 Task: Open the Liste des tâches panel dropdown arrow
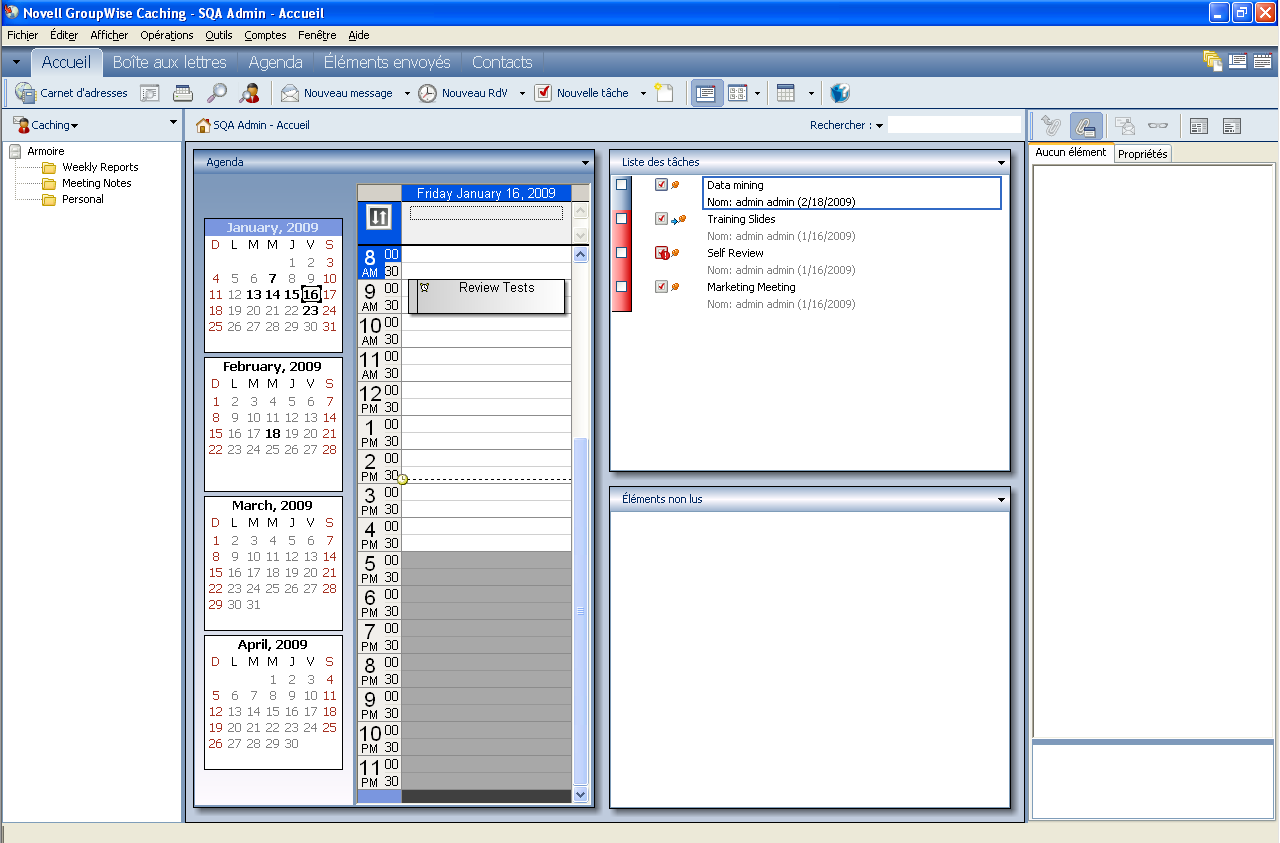tap(1000, 162)
